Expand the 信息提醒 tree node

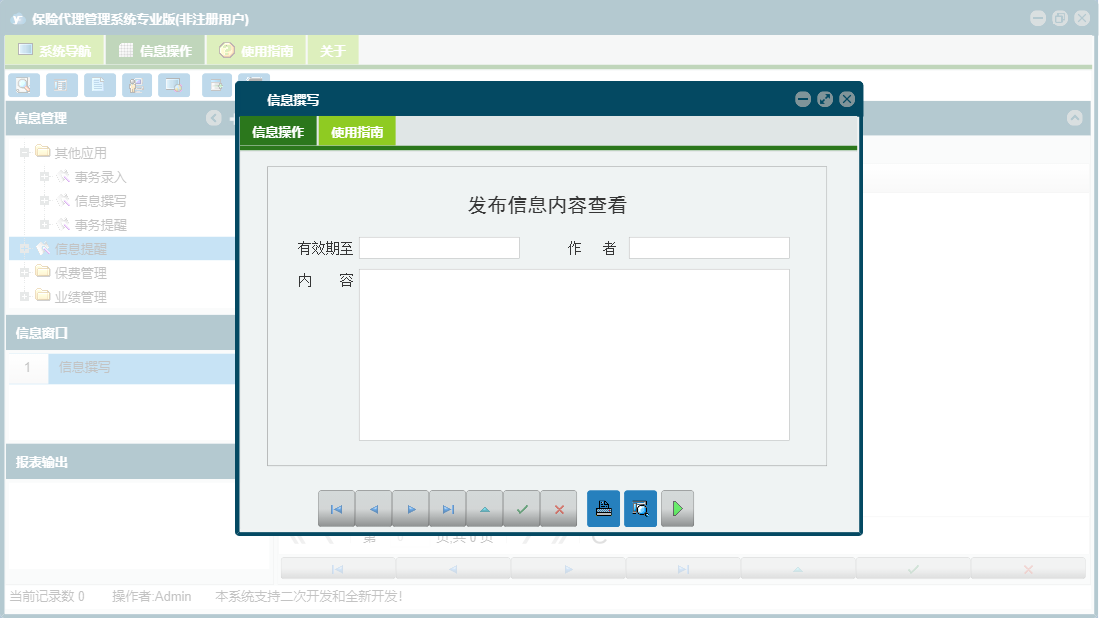pyautogui.click(x=25, y=249)
